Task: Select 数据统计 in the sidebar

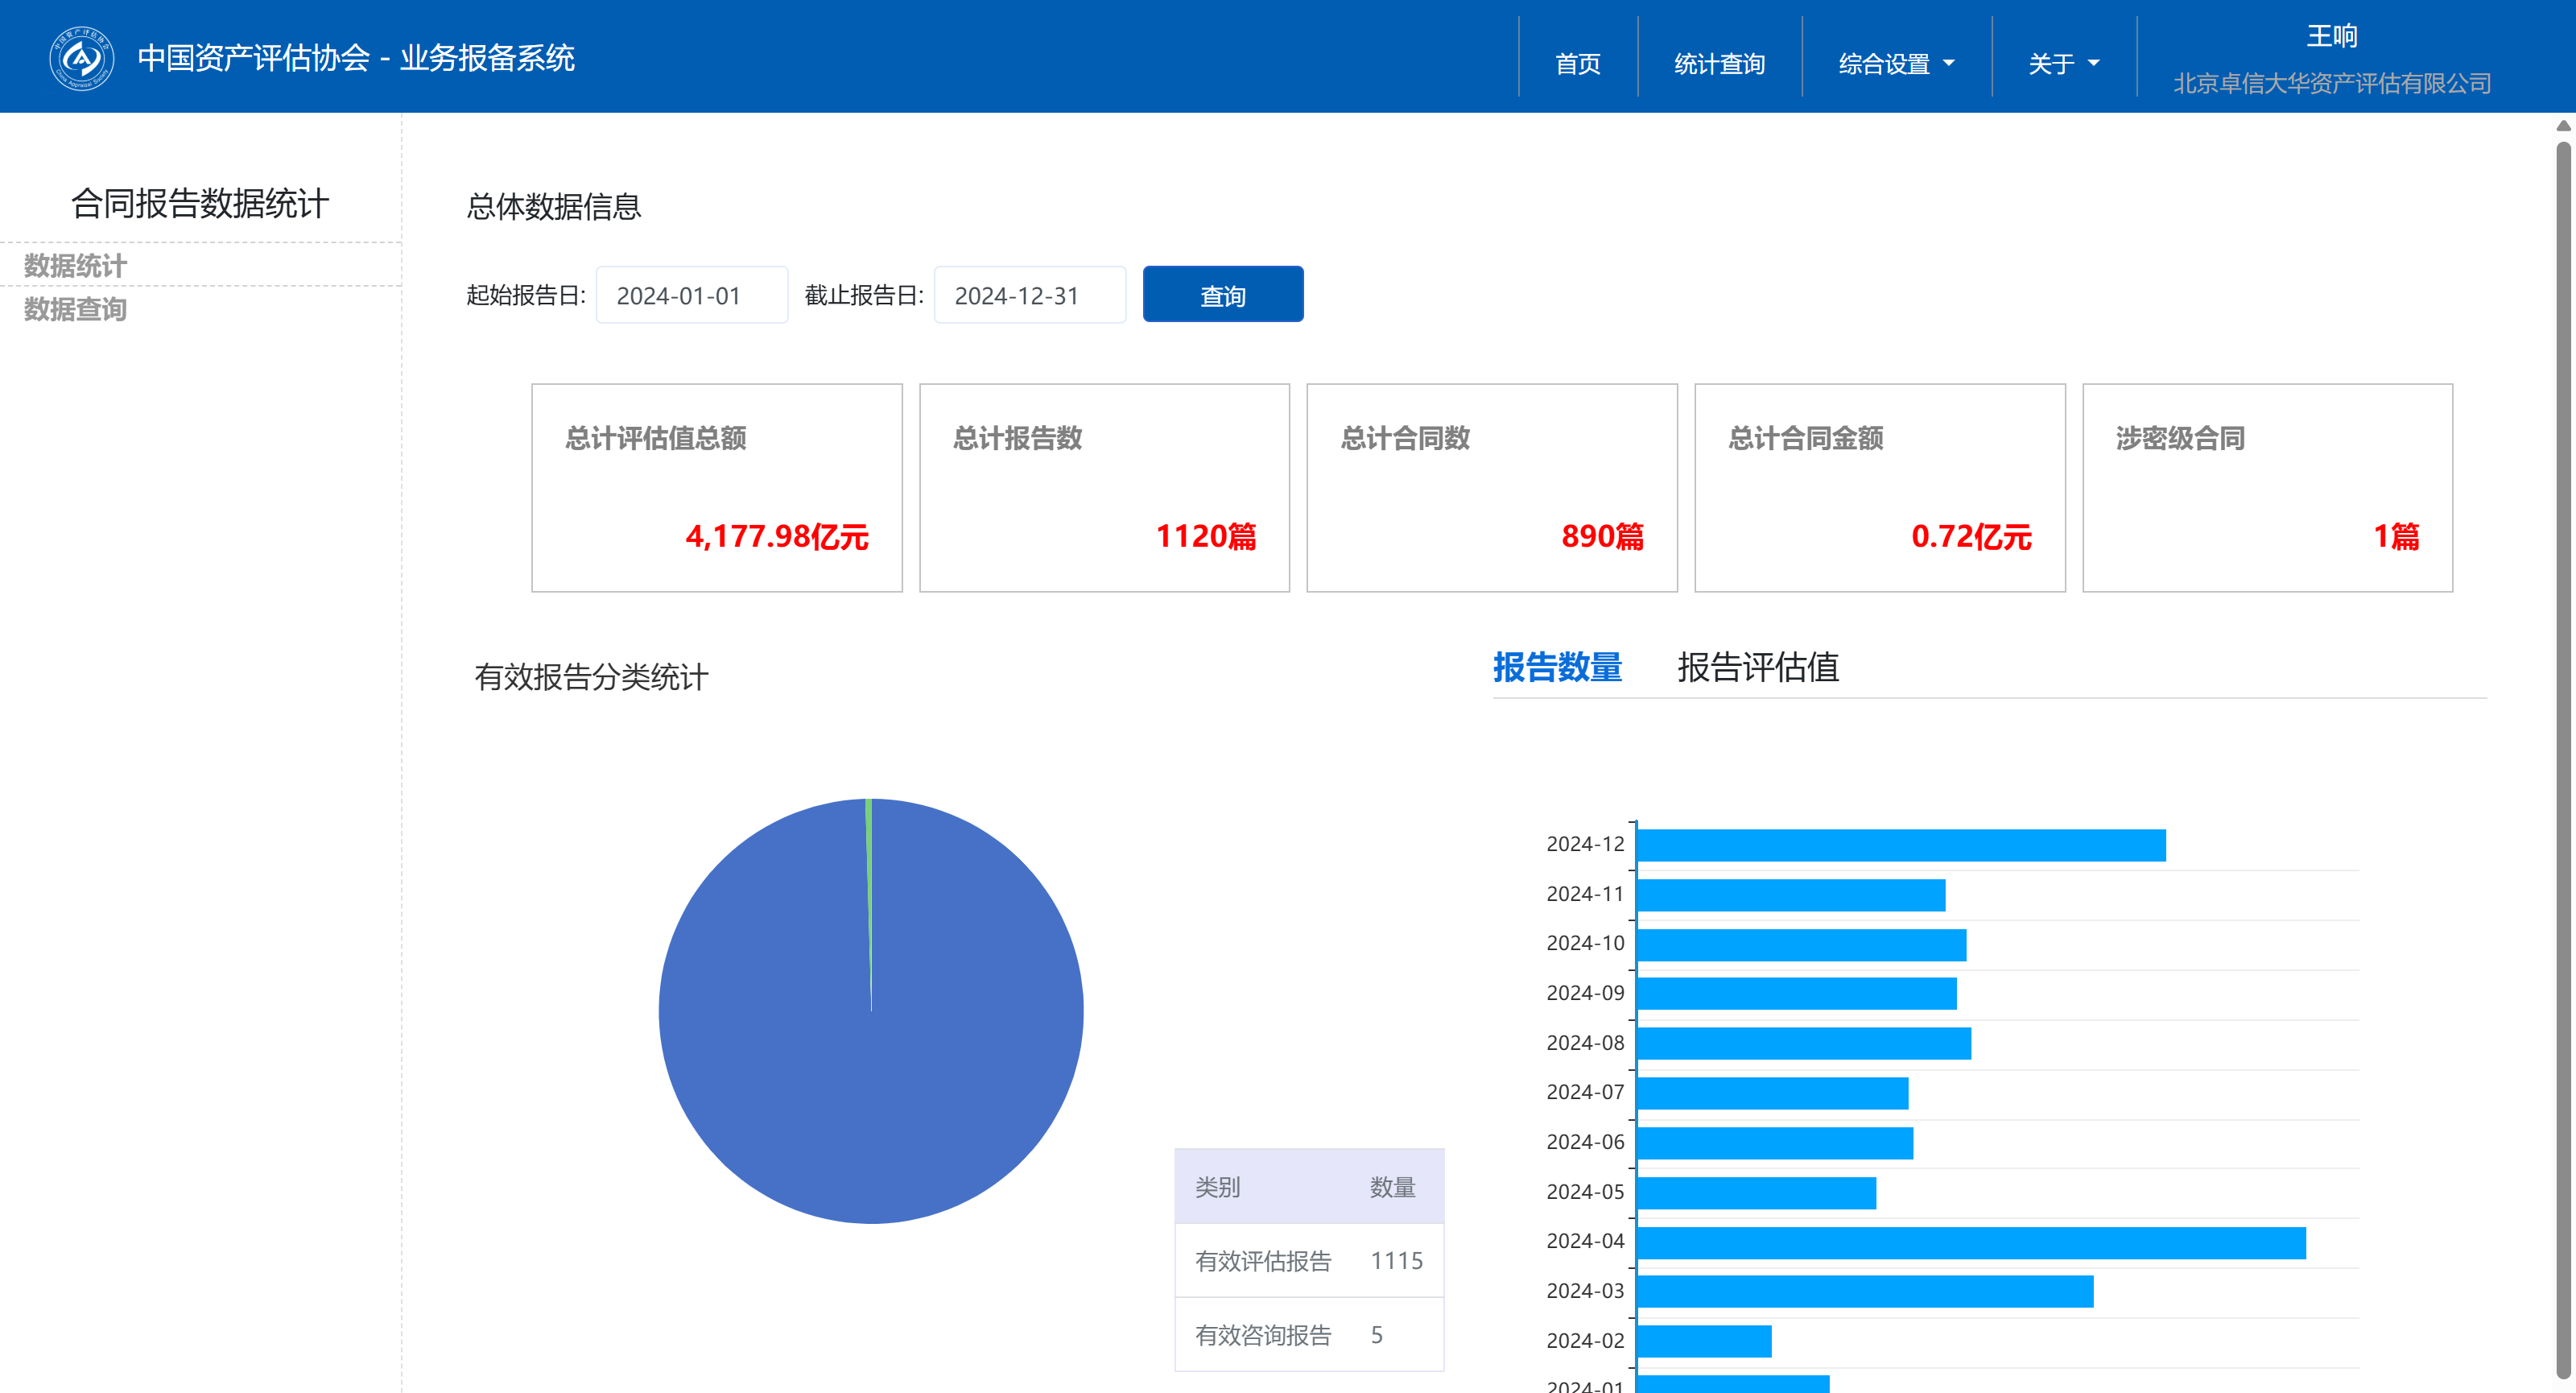Action: [75, 265]
